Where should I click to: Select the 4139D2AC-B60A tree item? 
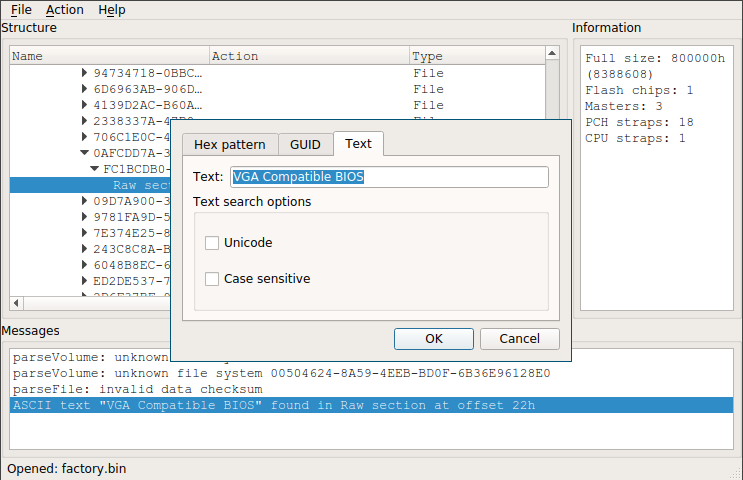click(x=147, y=105)
